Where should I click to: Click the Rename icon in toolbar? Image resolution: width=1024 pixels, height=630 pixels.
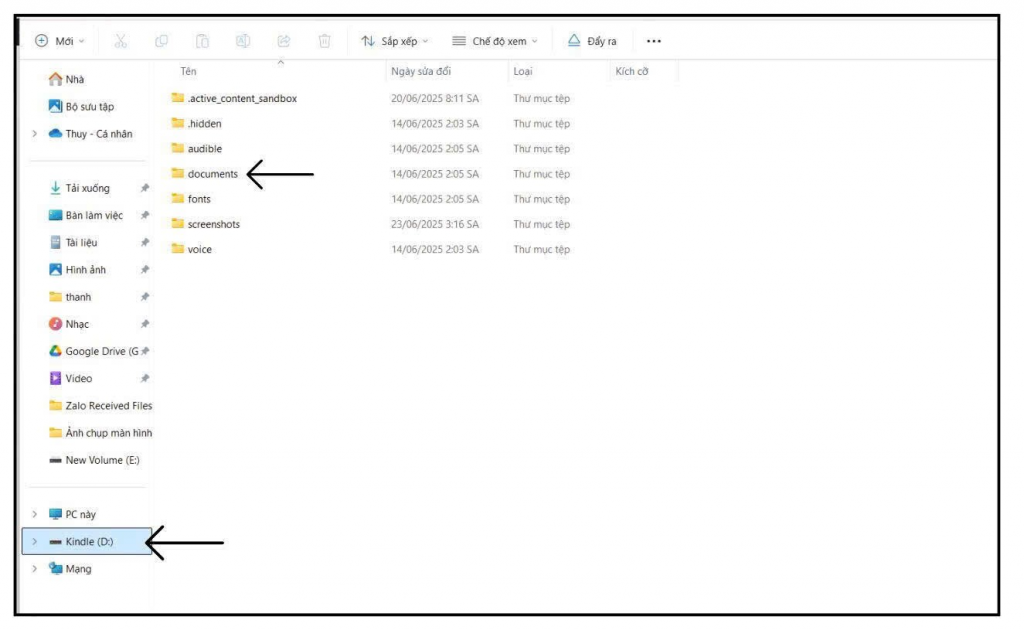click(x=243, y=41)
